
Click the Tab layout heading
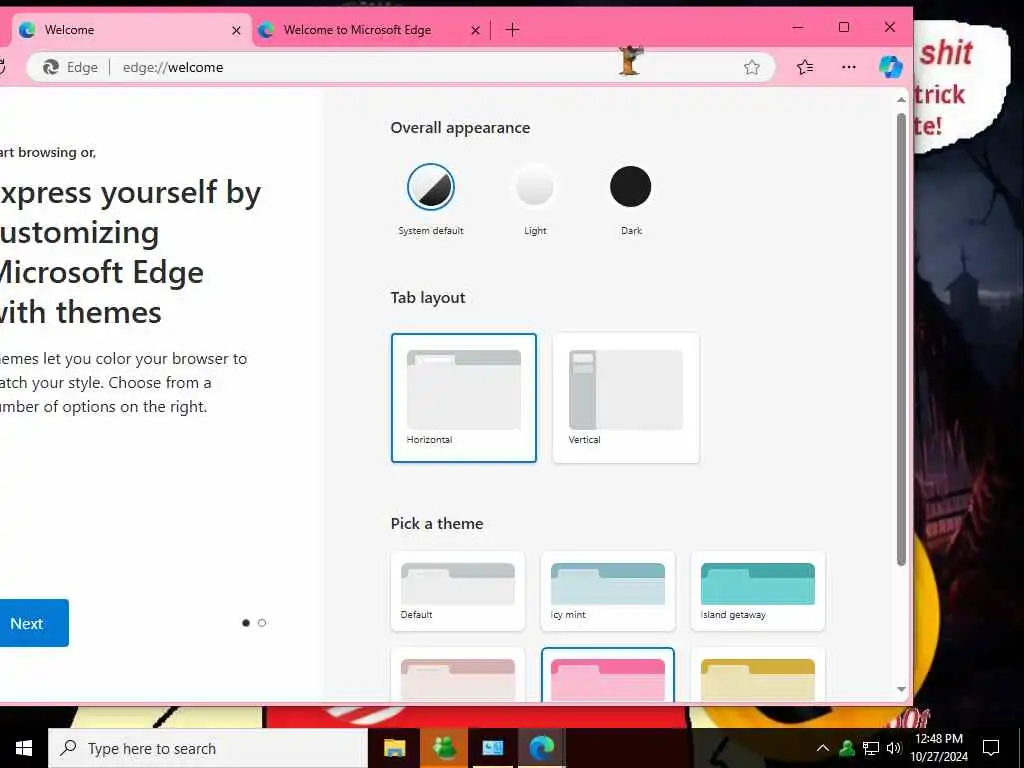click(x=428, y=298)
